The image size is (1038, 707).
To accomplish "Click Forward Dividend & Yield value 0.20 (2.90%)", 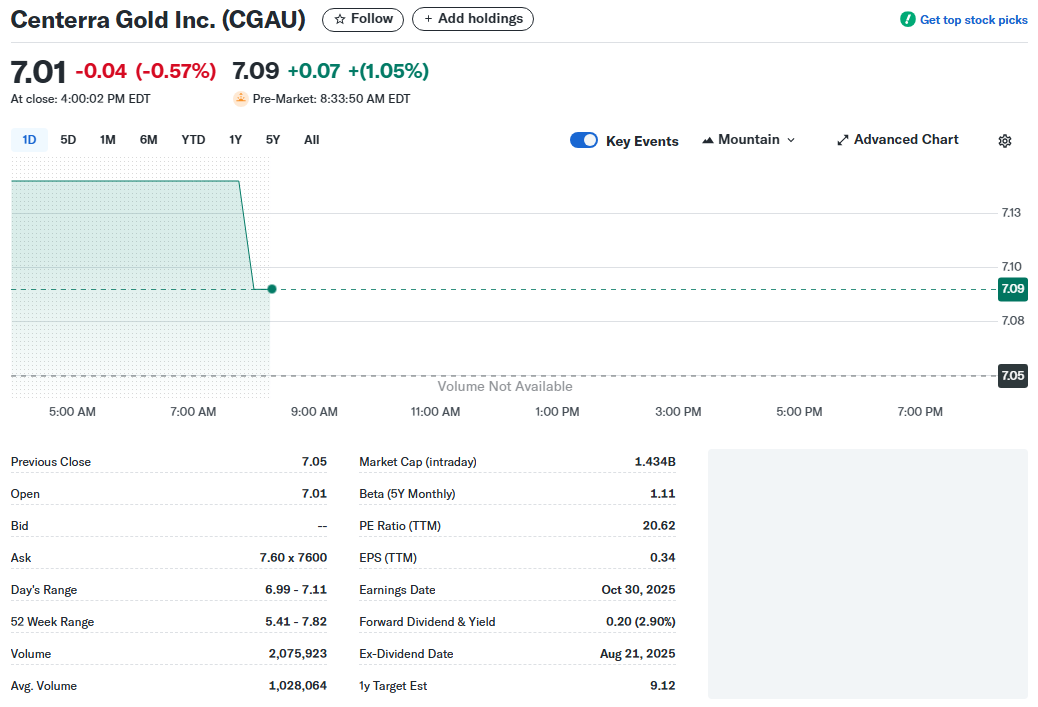I will click(641, 621).
